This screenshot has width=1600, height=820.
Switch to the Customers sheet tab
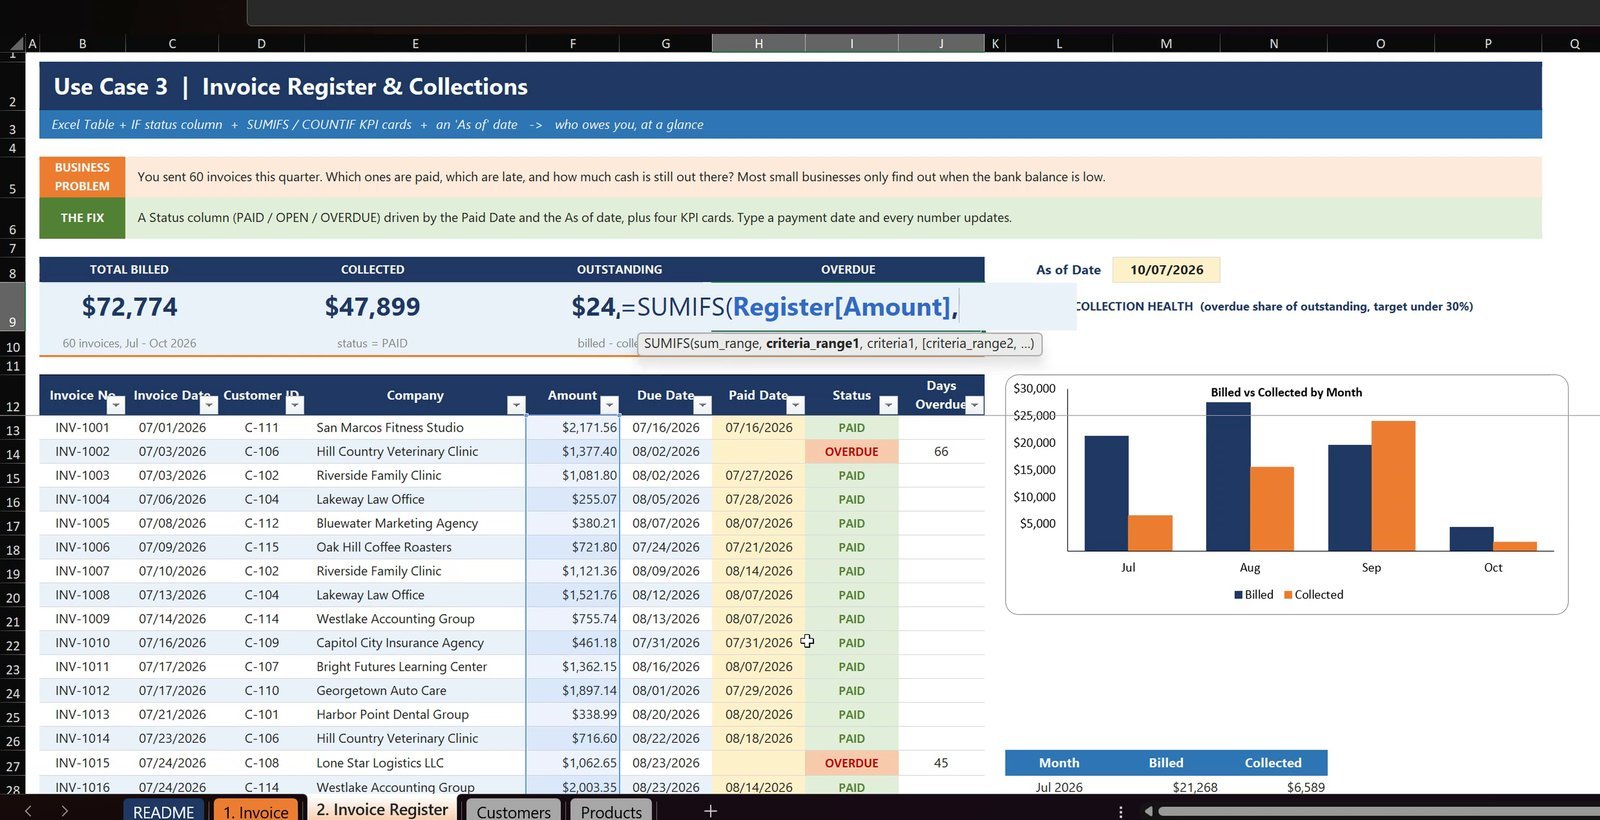514,810
